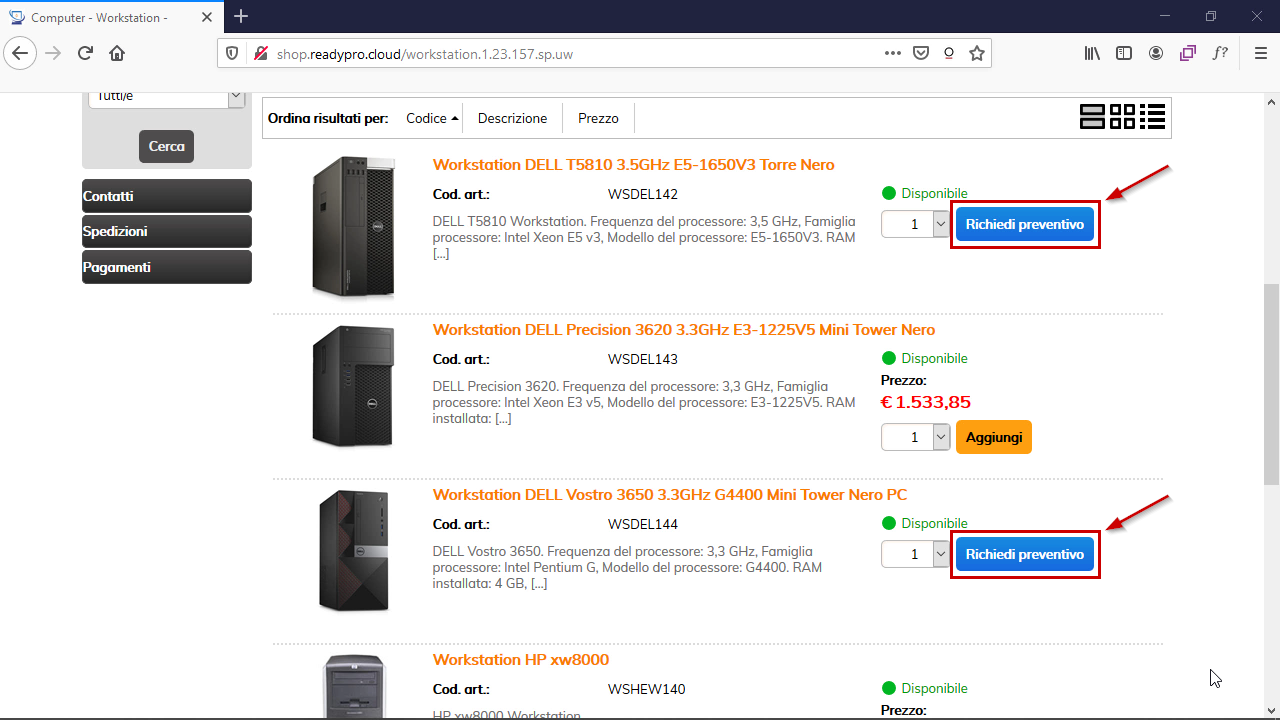Image resolution: width=1280 pixels, height=720 pixels.
Task: Click the forward navigation arrow
Action: pos(53,53)
